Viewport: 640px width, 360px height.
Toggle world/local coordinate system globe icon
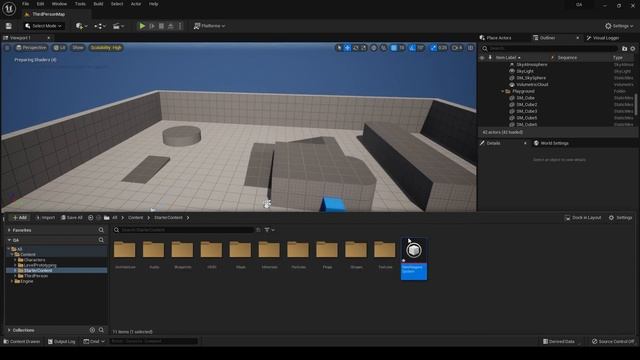[374, 48]
